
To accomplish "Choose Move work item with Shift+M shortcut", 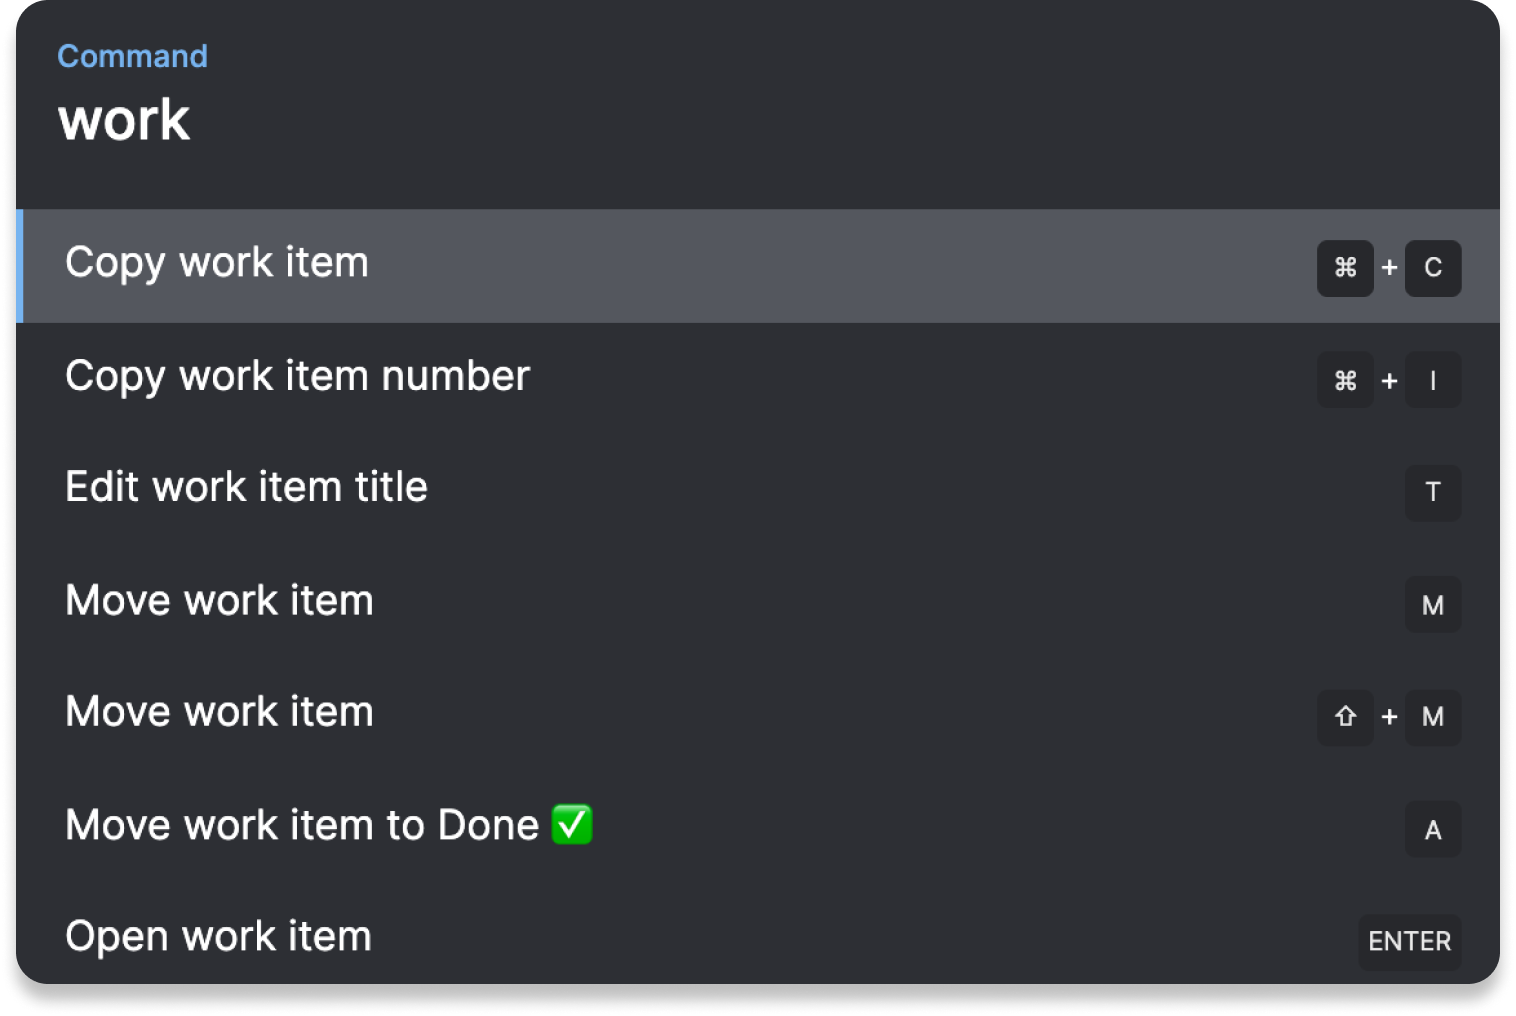I will pos(219,712).
